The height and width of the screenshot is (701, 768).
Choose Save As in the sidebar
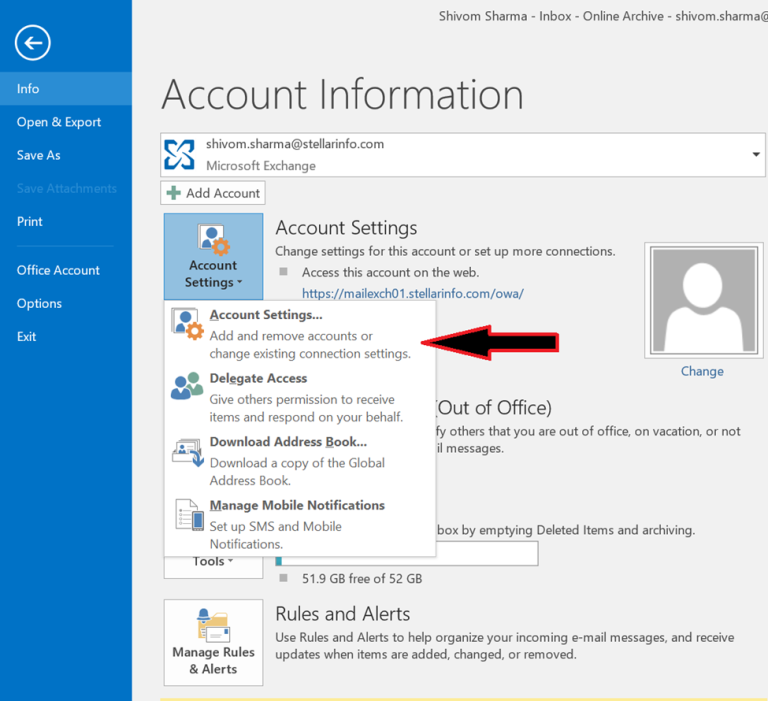66,155
